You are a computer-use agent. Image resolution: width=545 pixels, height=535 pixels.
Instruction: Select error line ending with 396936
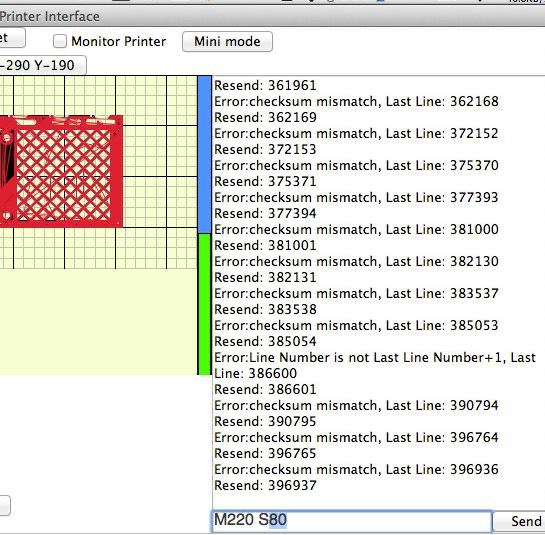[356, 469]
